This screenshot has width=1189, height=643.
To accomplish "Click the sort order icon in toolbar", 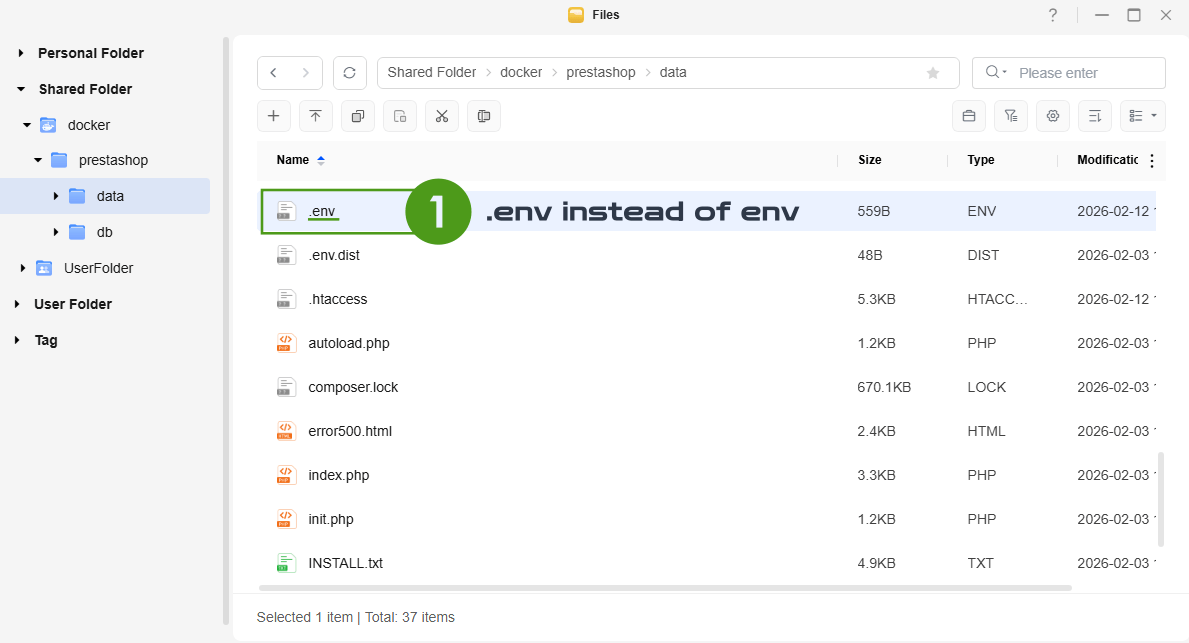I will tap(1094, 116).
